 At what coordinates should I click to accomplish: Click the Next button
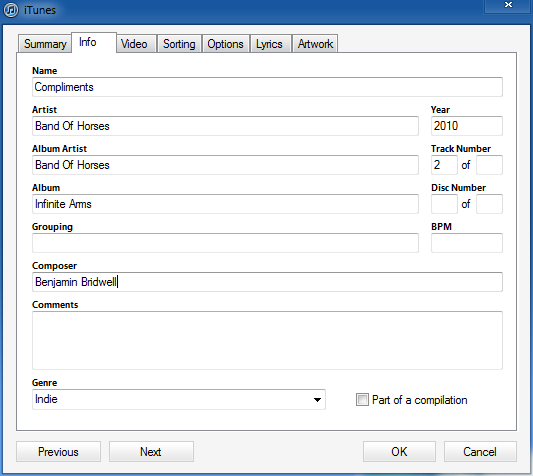coord(151,452)
